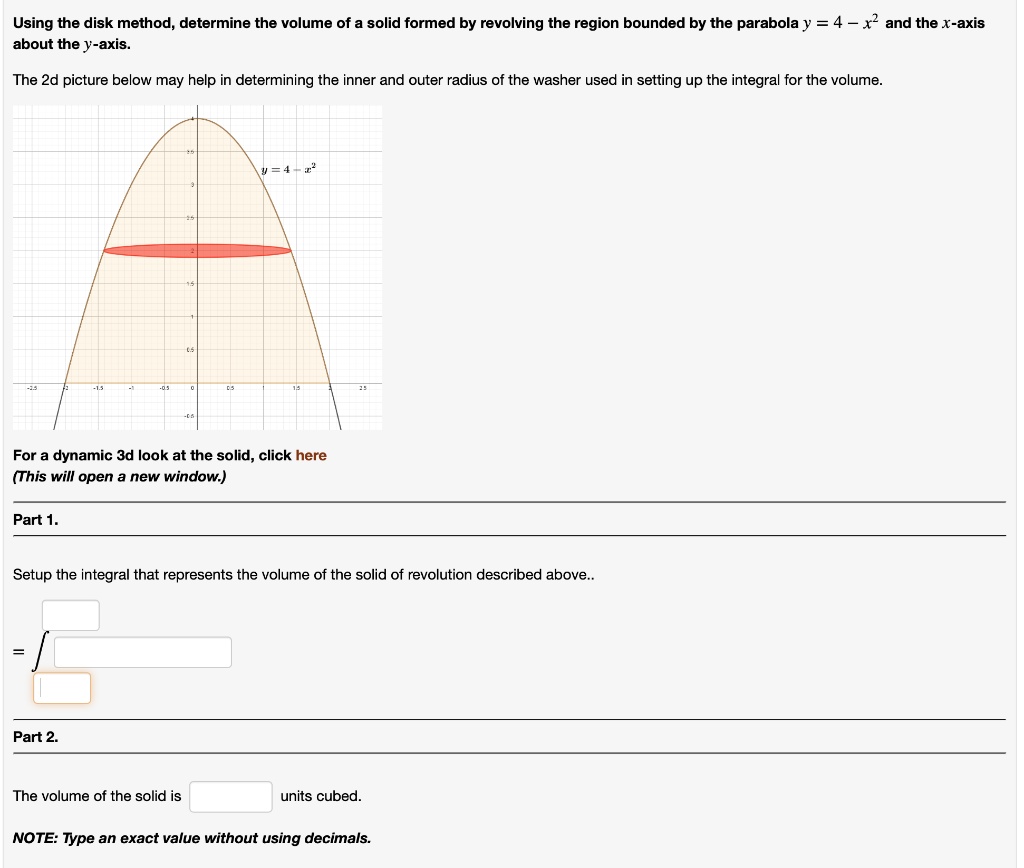Click the 'here' link for the 3d view
The height and width of the screenshot is (868, 1024).
311,455
